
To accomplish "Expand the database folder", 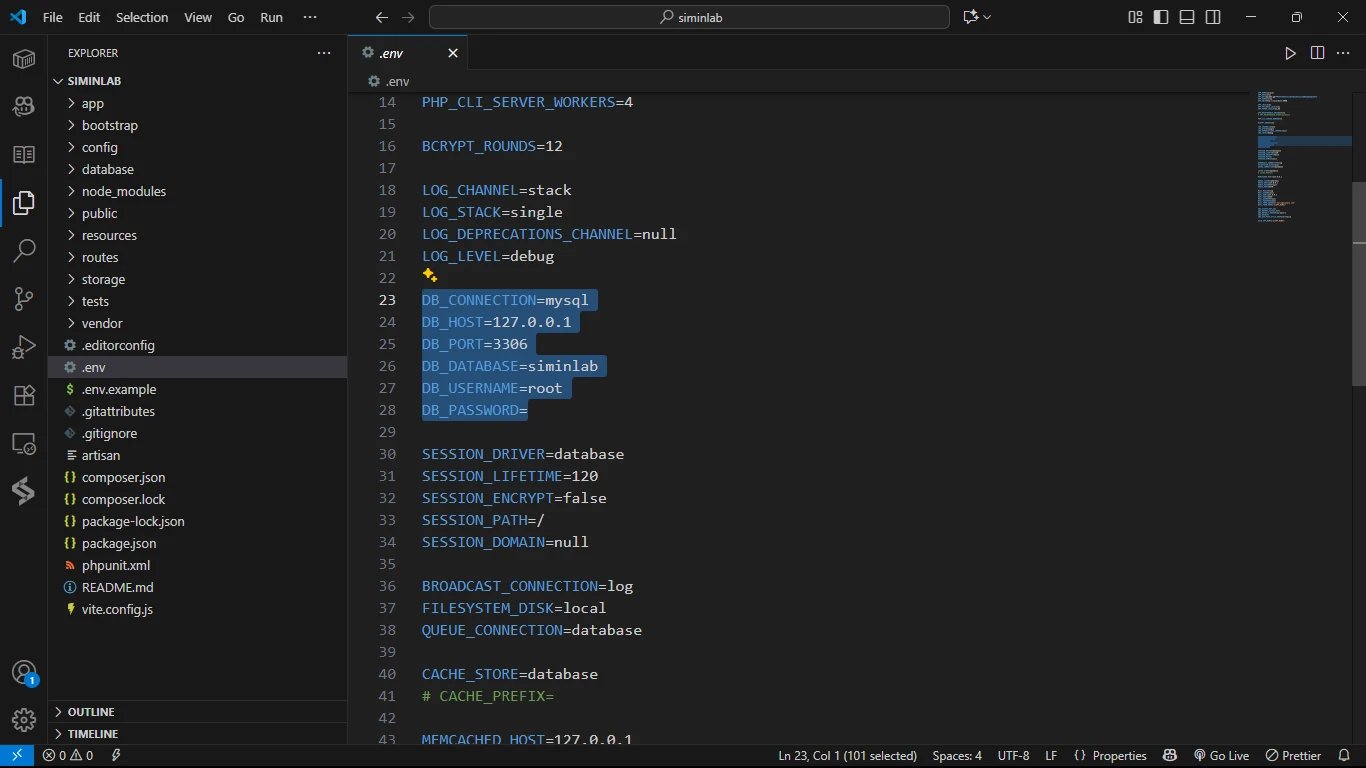I will 107,169.
